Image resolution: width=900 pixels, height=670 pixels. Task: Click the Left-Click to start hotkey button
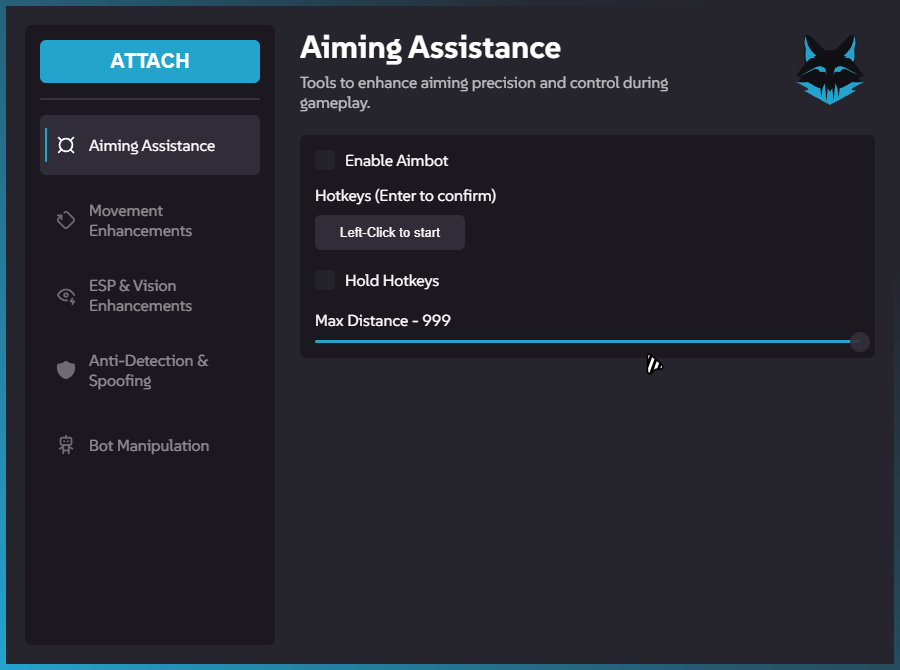click(390, 233)
